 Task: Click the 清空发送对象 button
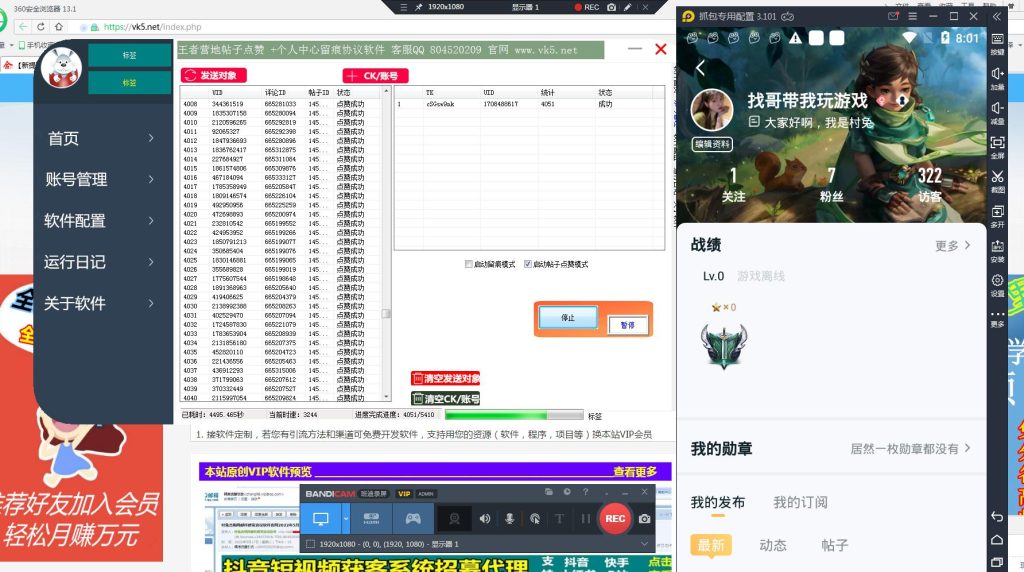click(446, 379)
